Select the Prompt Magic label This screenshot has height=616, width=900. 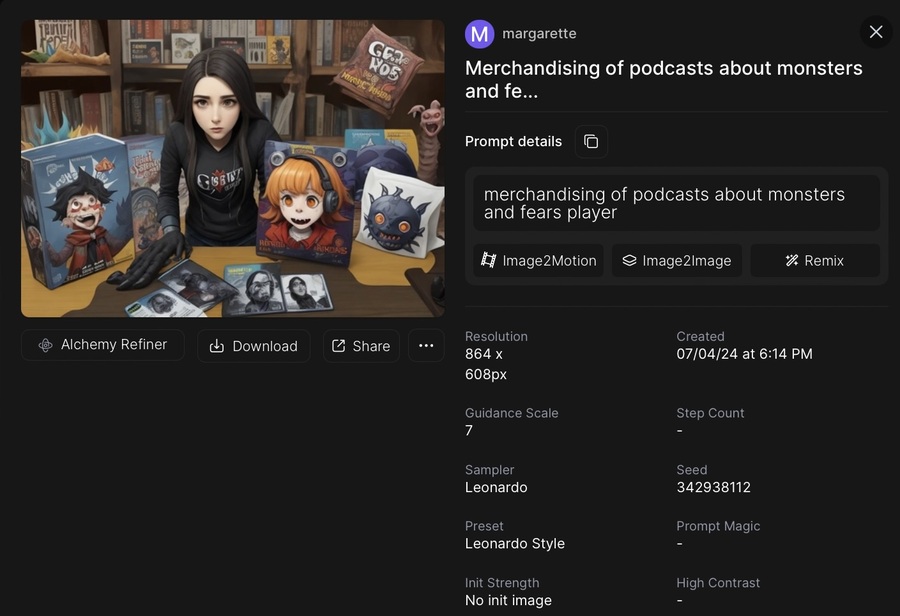click(x=718, y=526)
